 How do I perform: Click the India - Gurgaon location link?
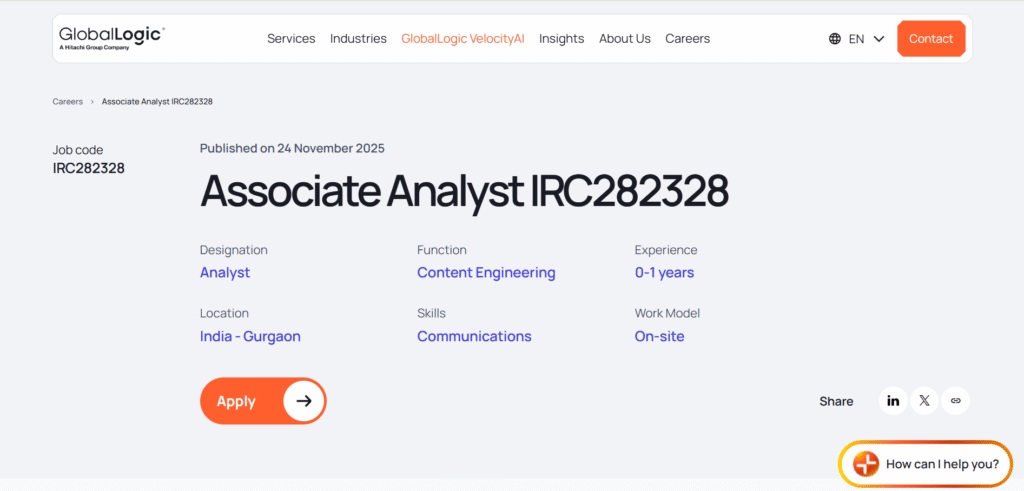point(250,337)
